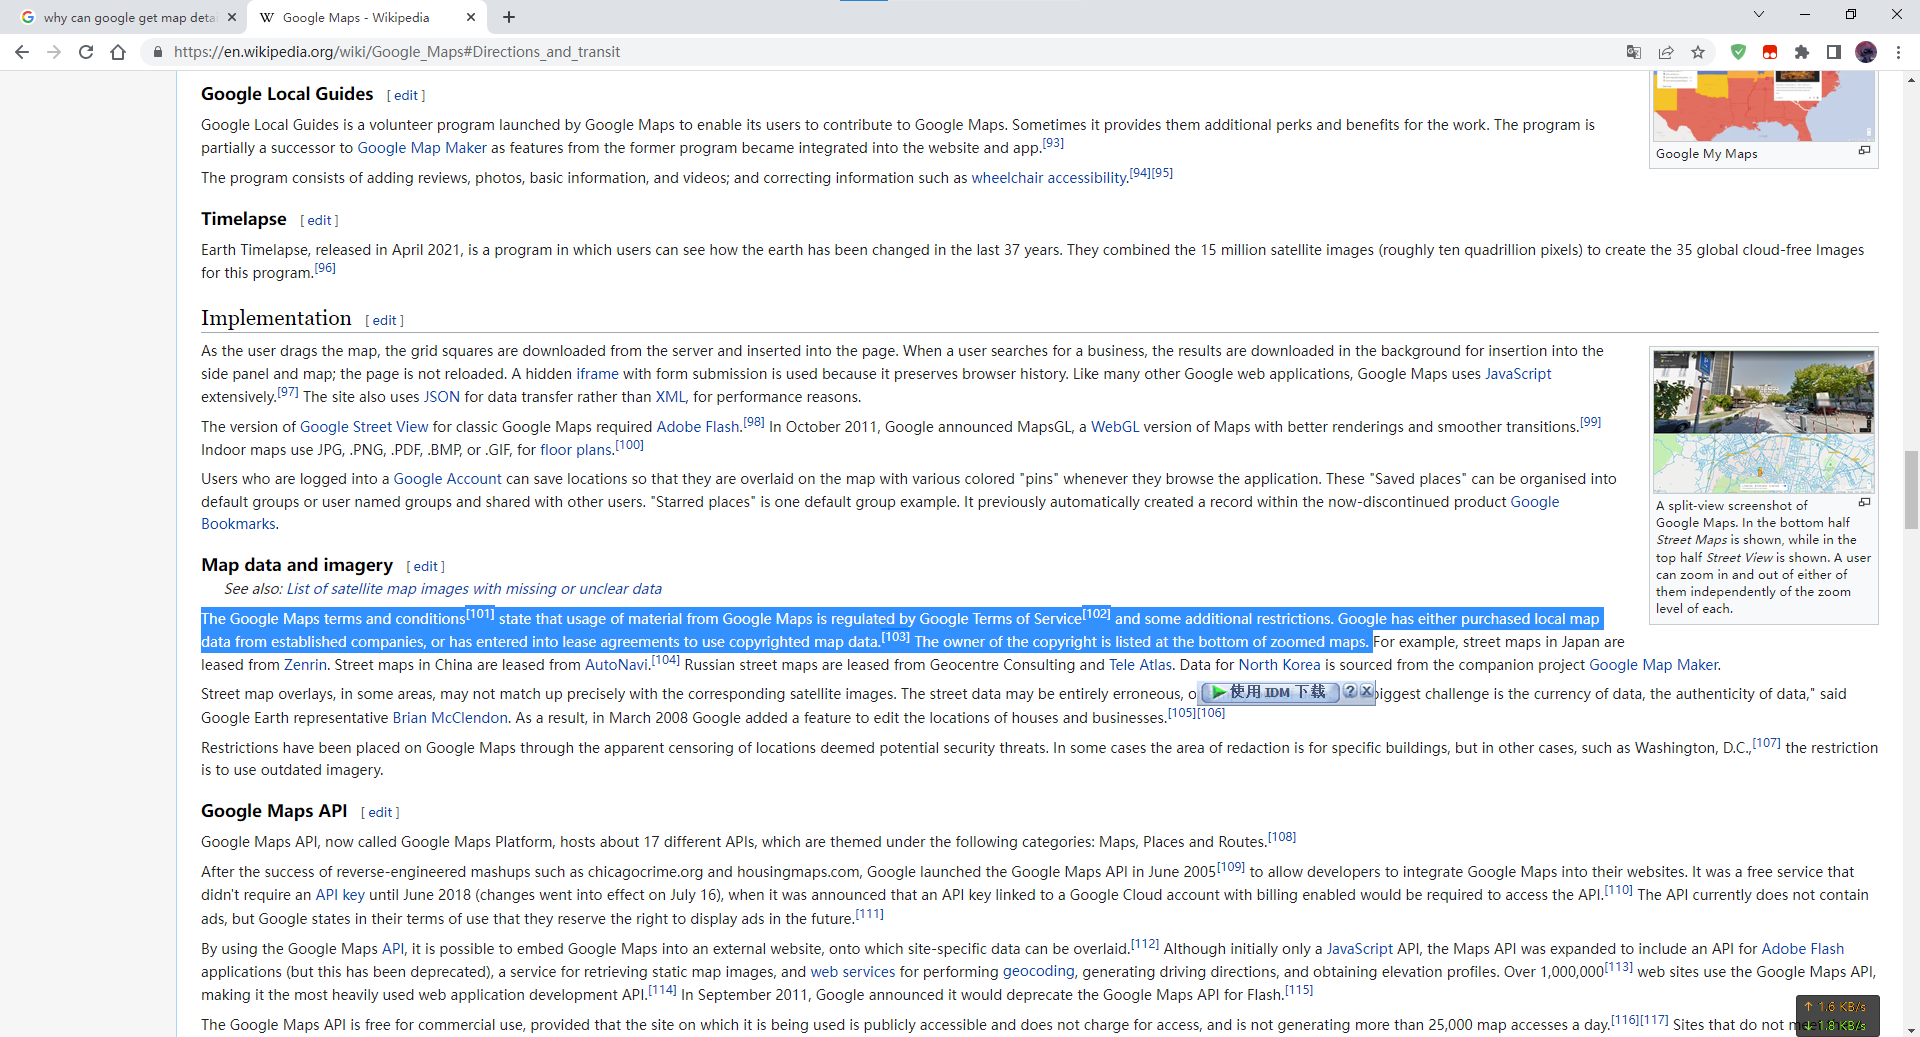Image resolution: width=1920 pixels, height=1037 pixels.
Task: Bookmark this tab with star icon
Action: tap(1698, 52)
